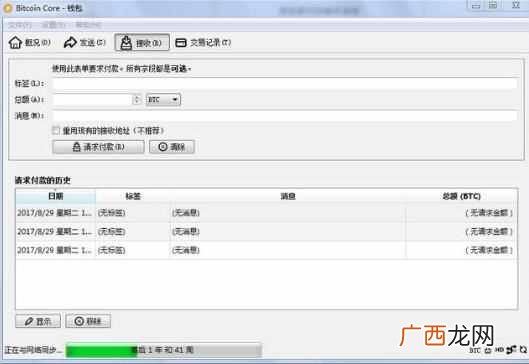Open the 帮助 help menu

(x=88, y=25)
